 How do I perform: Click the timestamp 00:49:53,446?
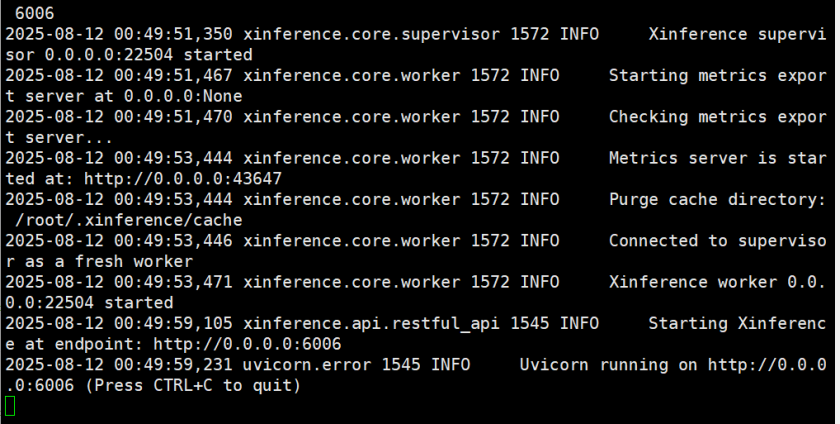coord(173,241)
